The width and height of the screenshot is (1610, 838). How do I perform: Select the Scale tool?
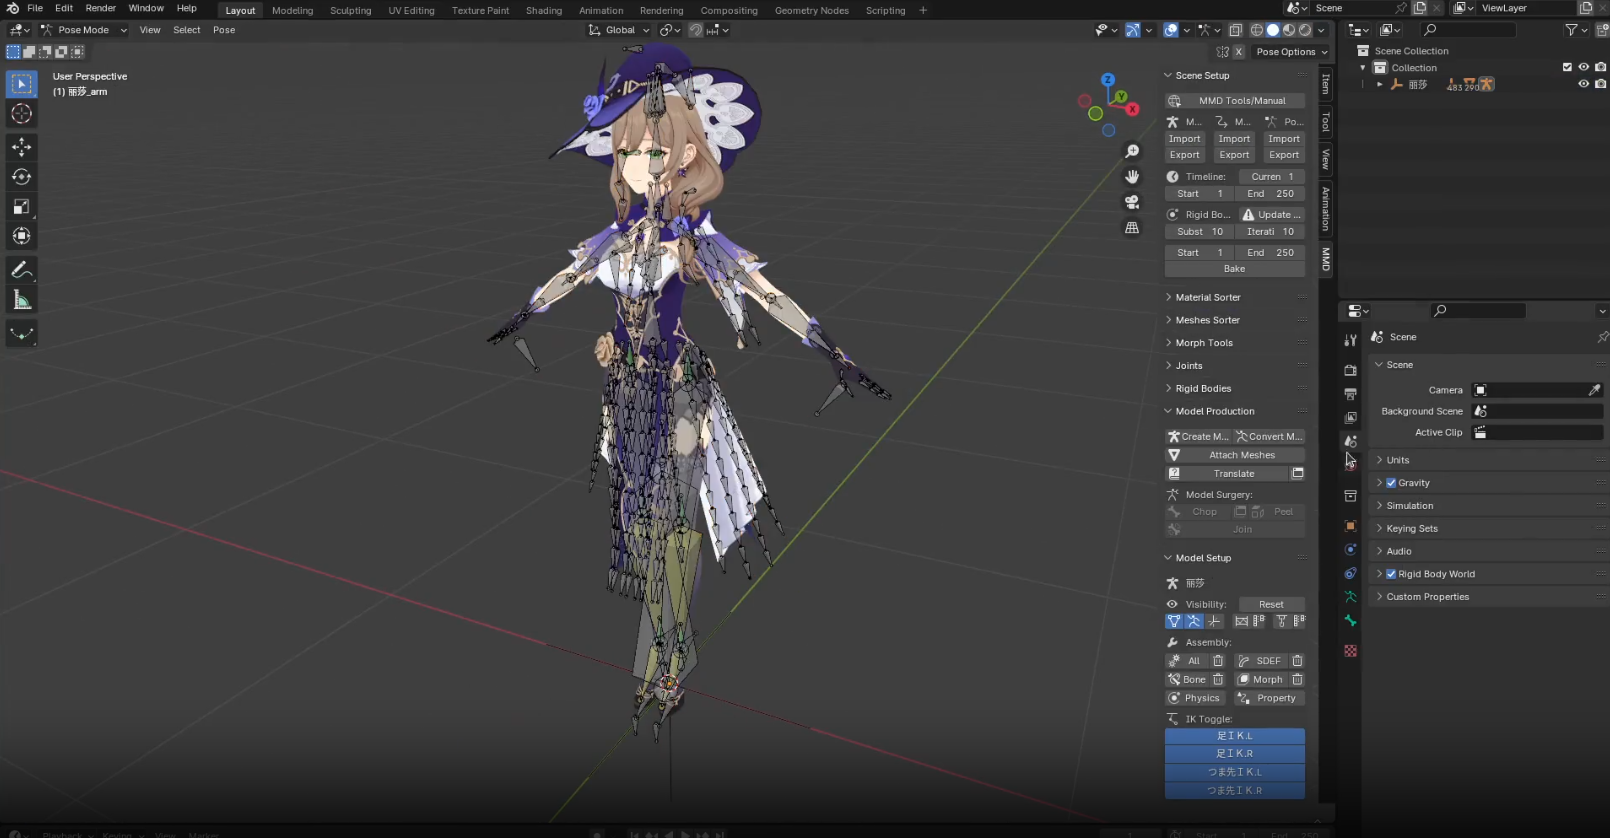tap(22, 207)
